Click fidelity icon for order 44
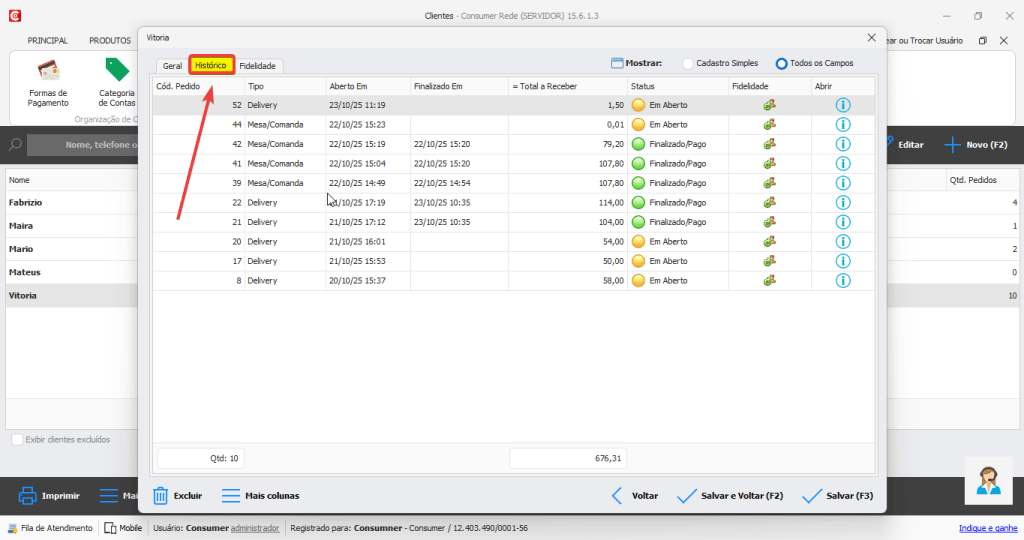1024x540 pixels. click(x=769, y=125)
